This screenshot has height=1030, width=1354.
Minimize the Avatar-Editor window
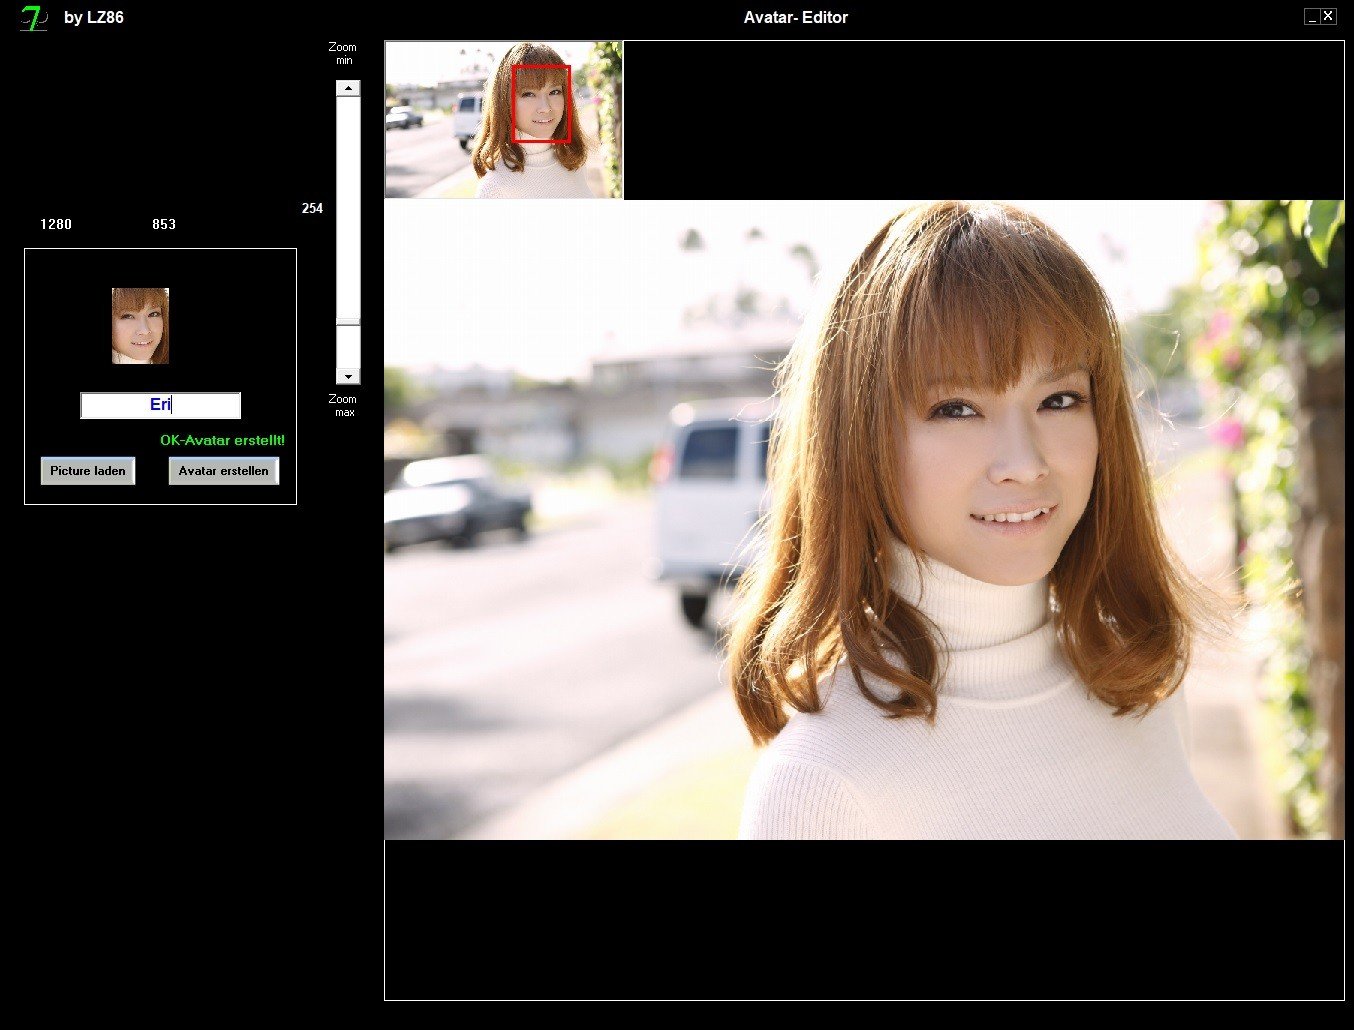coord(1312,16)
